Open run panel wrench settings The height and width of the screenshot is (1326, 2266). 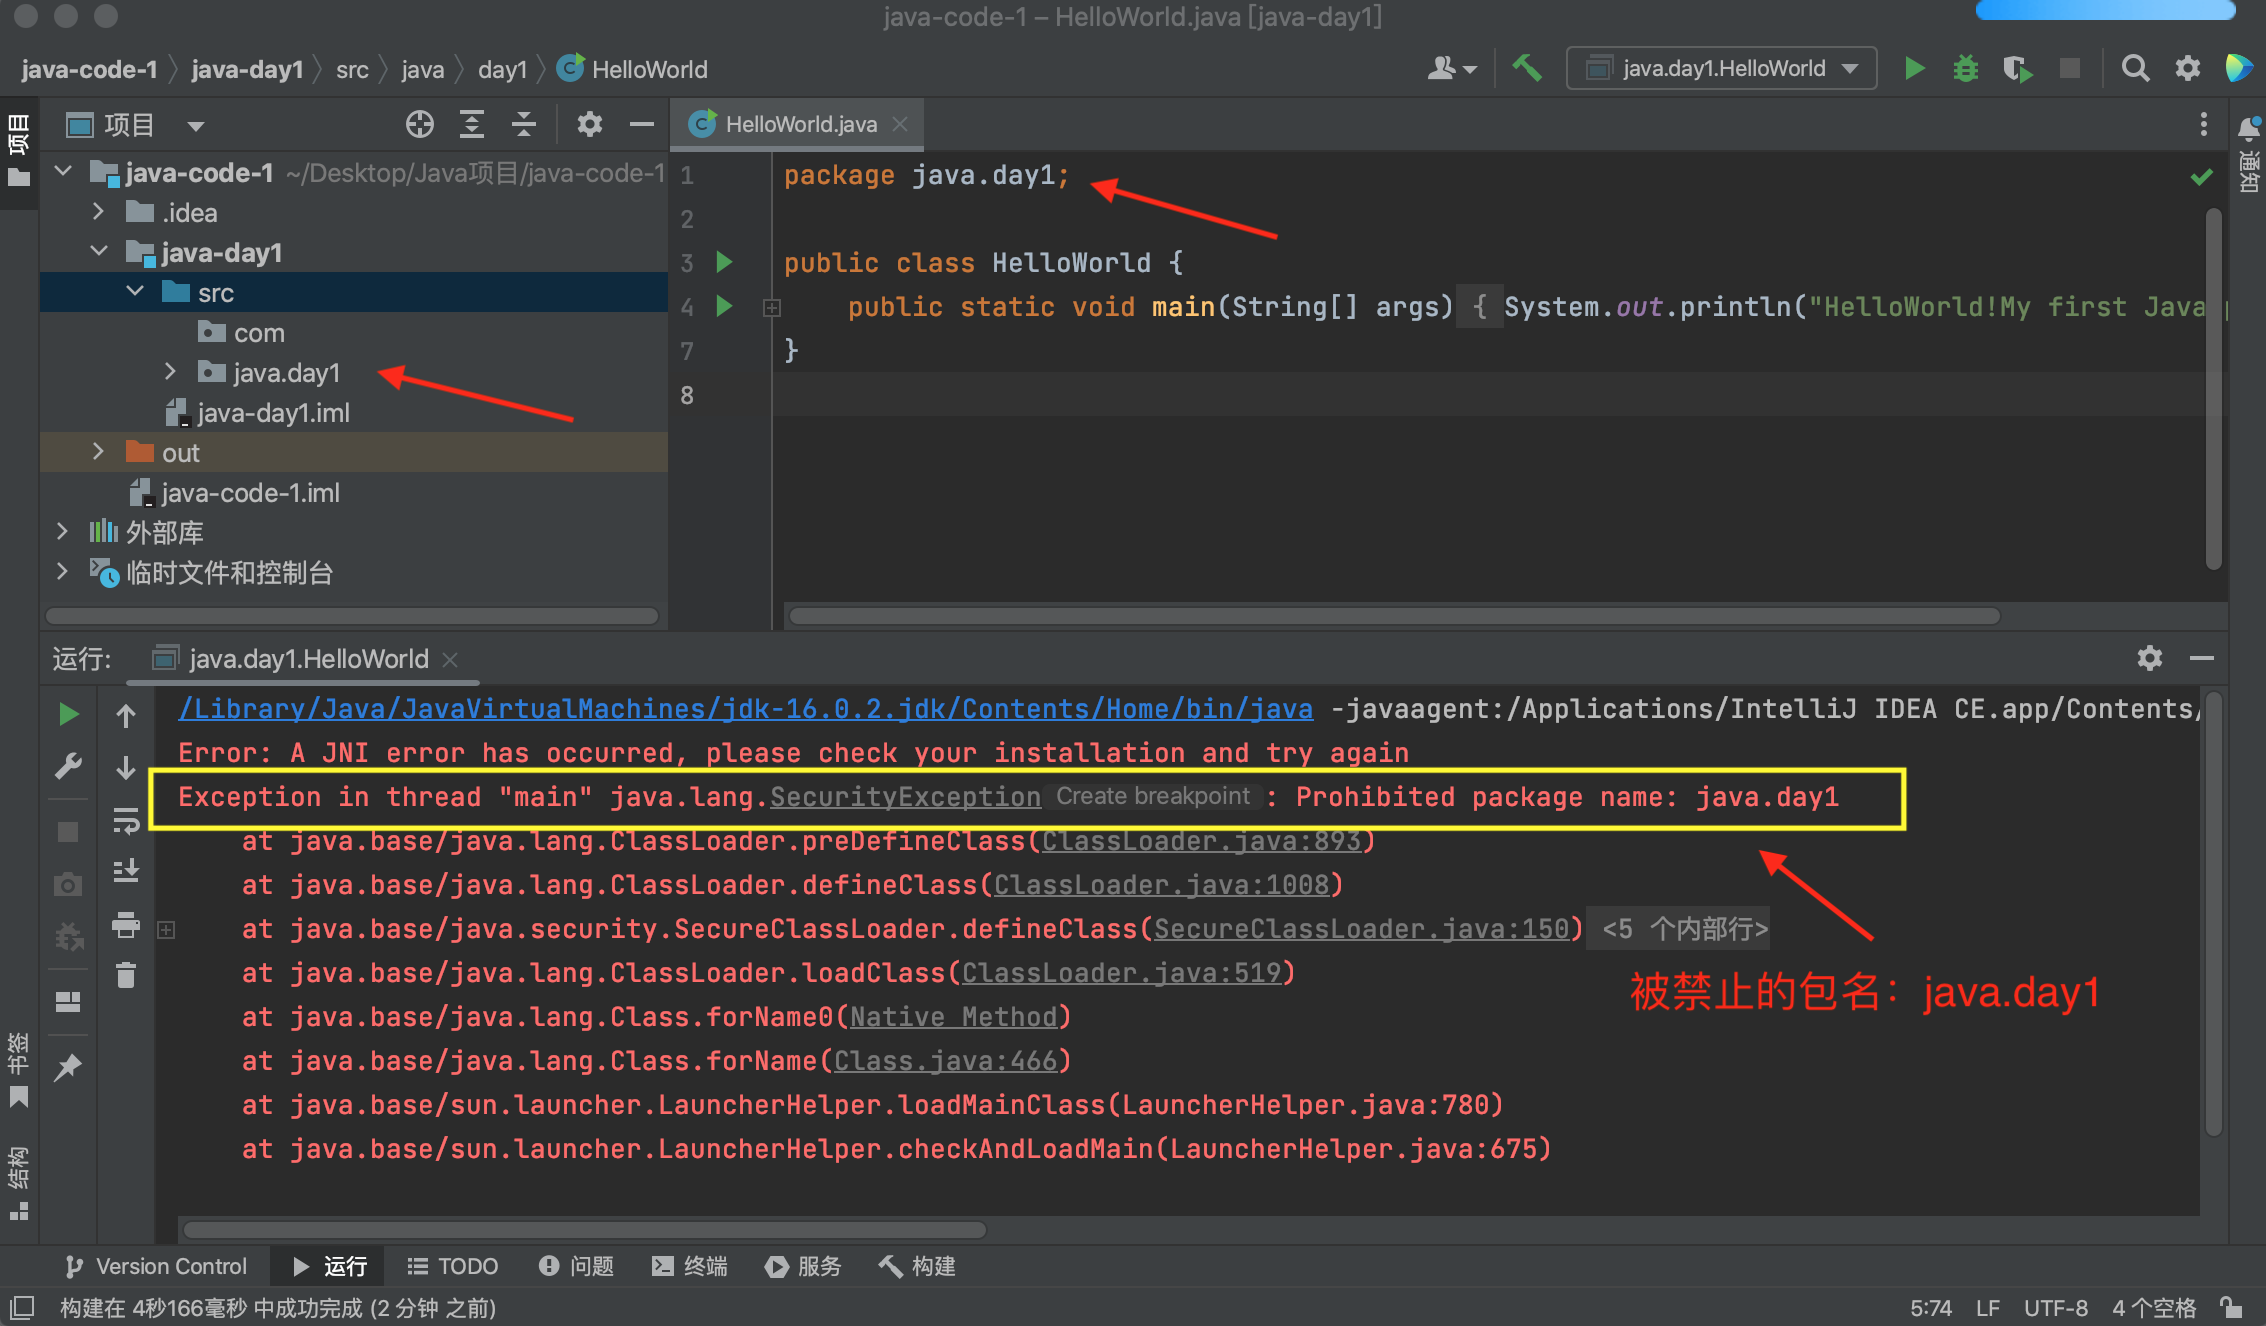(x=68, y=766)
